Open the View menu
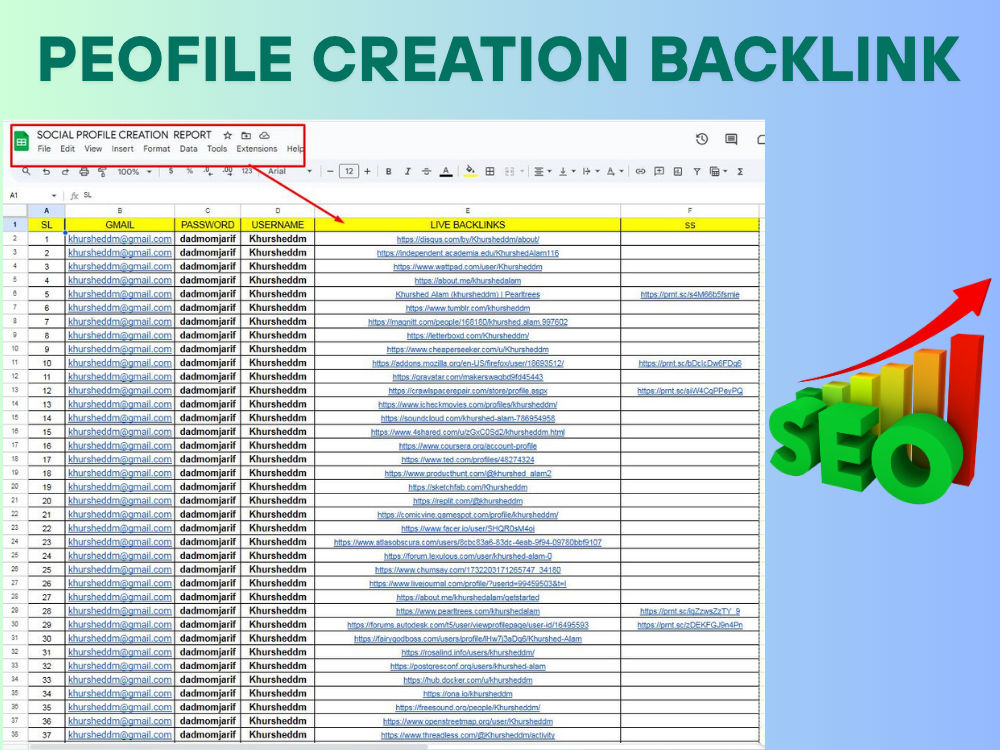1000x750 pixels. [93, 149]
